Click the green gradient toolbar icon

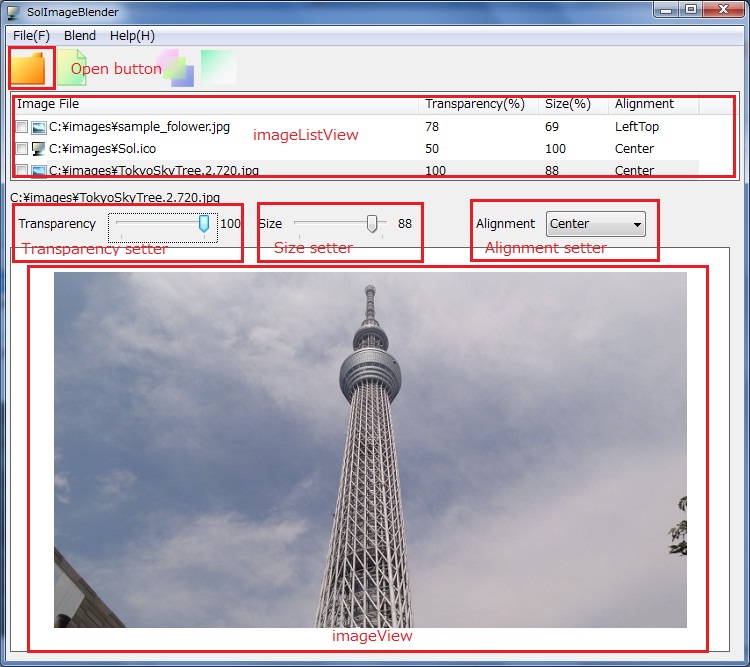219,67
